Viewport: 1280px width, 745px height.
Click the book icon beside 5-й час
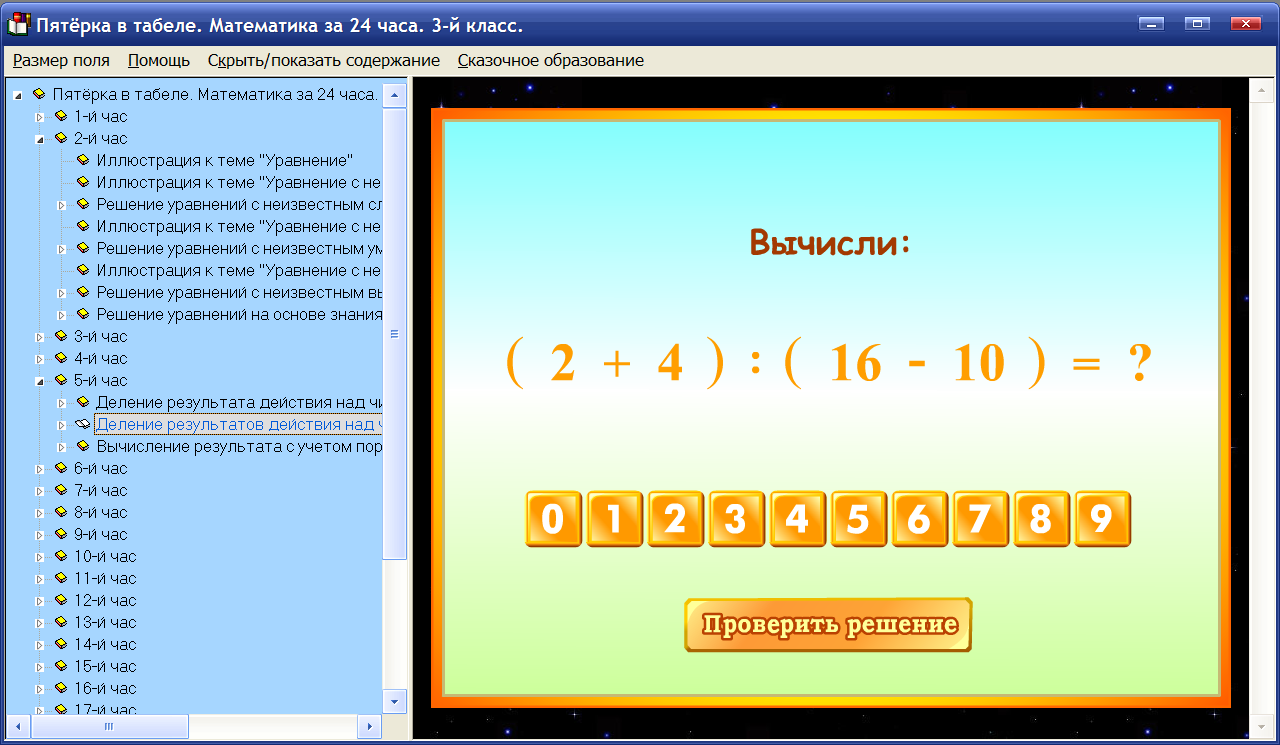click(x=61, y=380)
